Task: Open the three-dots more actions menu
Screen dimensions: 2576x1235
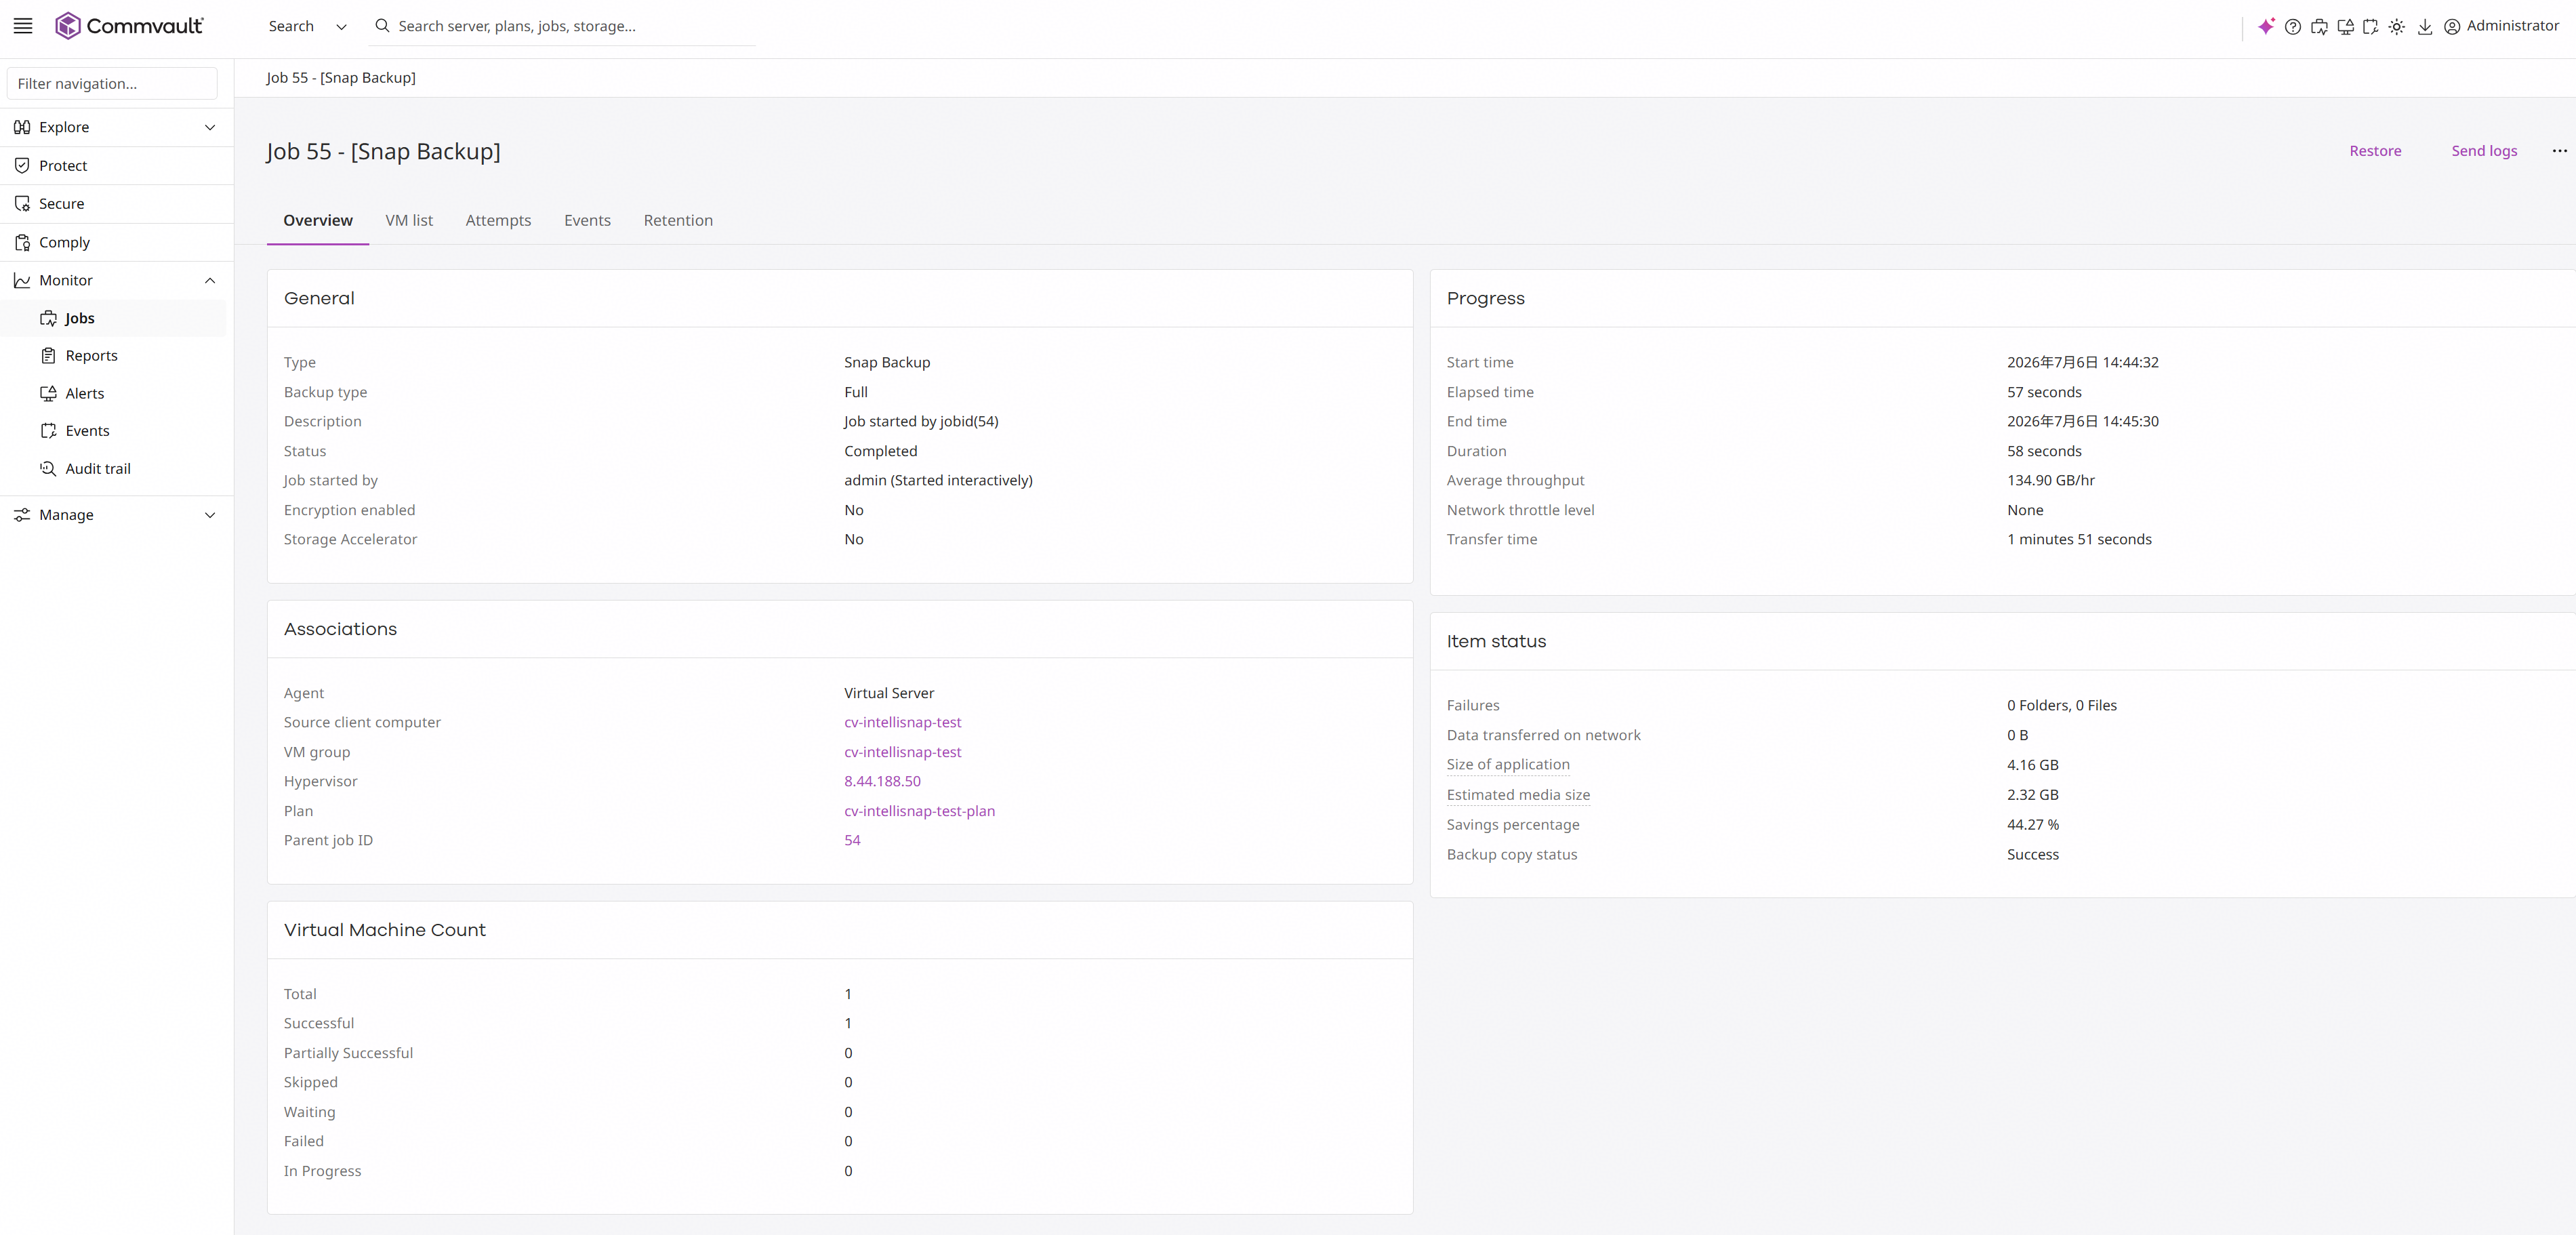Action: [x=2559, y=151]
